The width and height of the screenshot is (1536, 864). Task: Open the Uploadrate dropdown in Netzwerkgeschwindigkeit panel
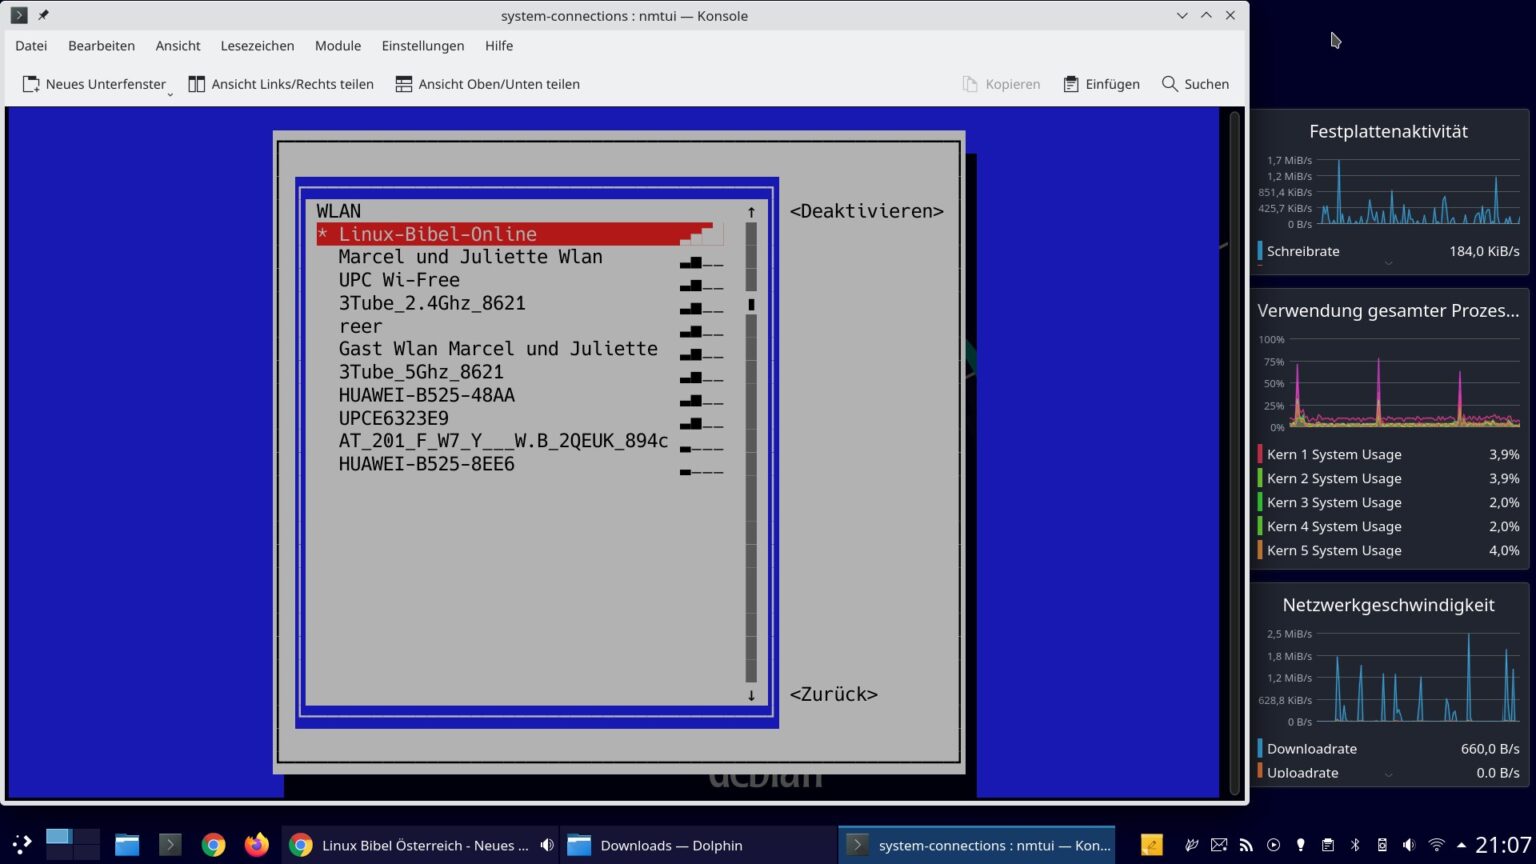coord(1389,773)
